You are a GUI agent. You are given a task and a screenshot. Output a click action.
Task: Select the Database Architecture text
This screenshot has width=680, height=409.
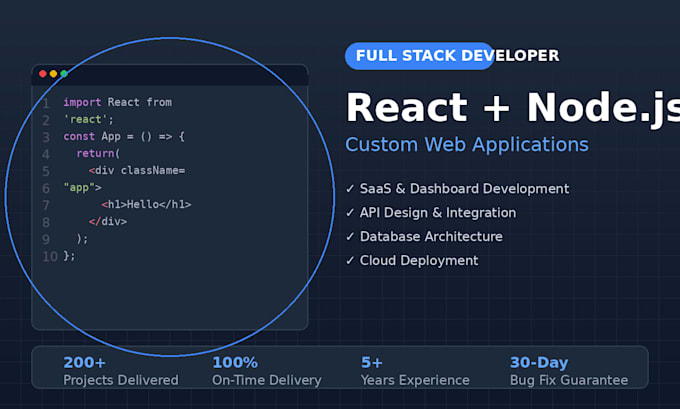tap(432, 236)
